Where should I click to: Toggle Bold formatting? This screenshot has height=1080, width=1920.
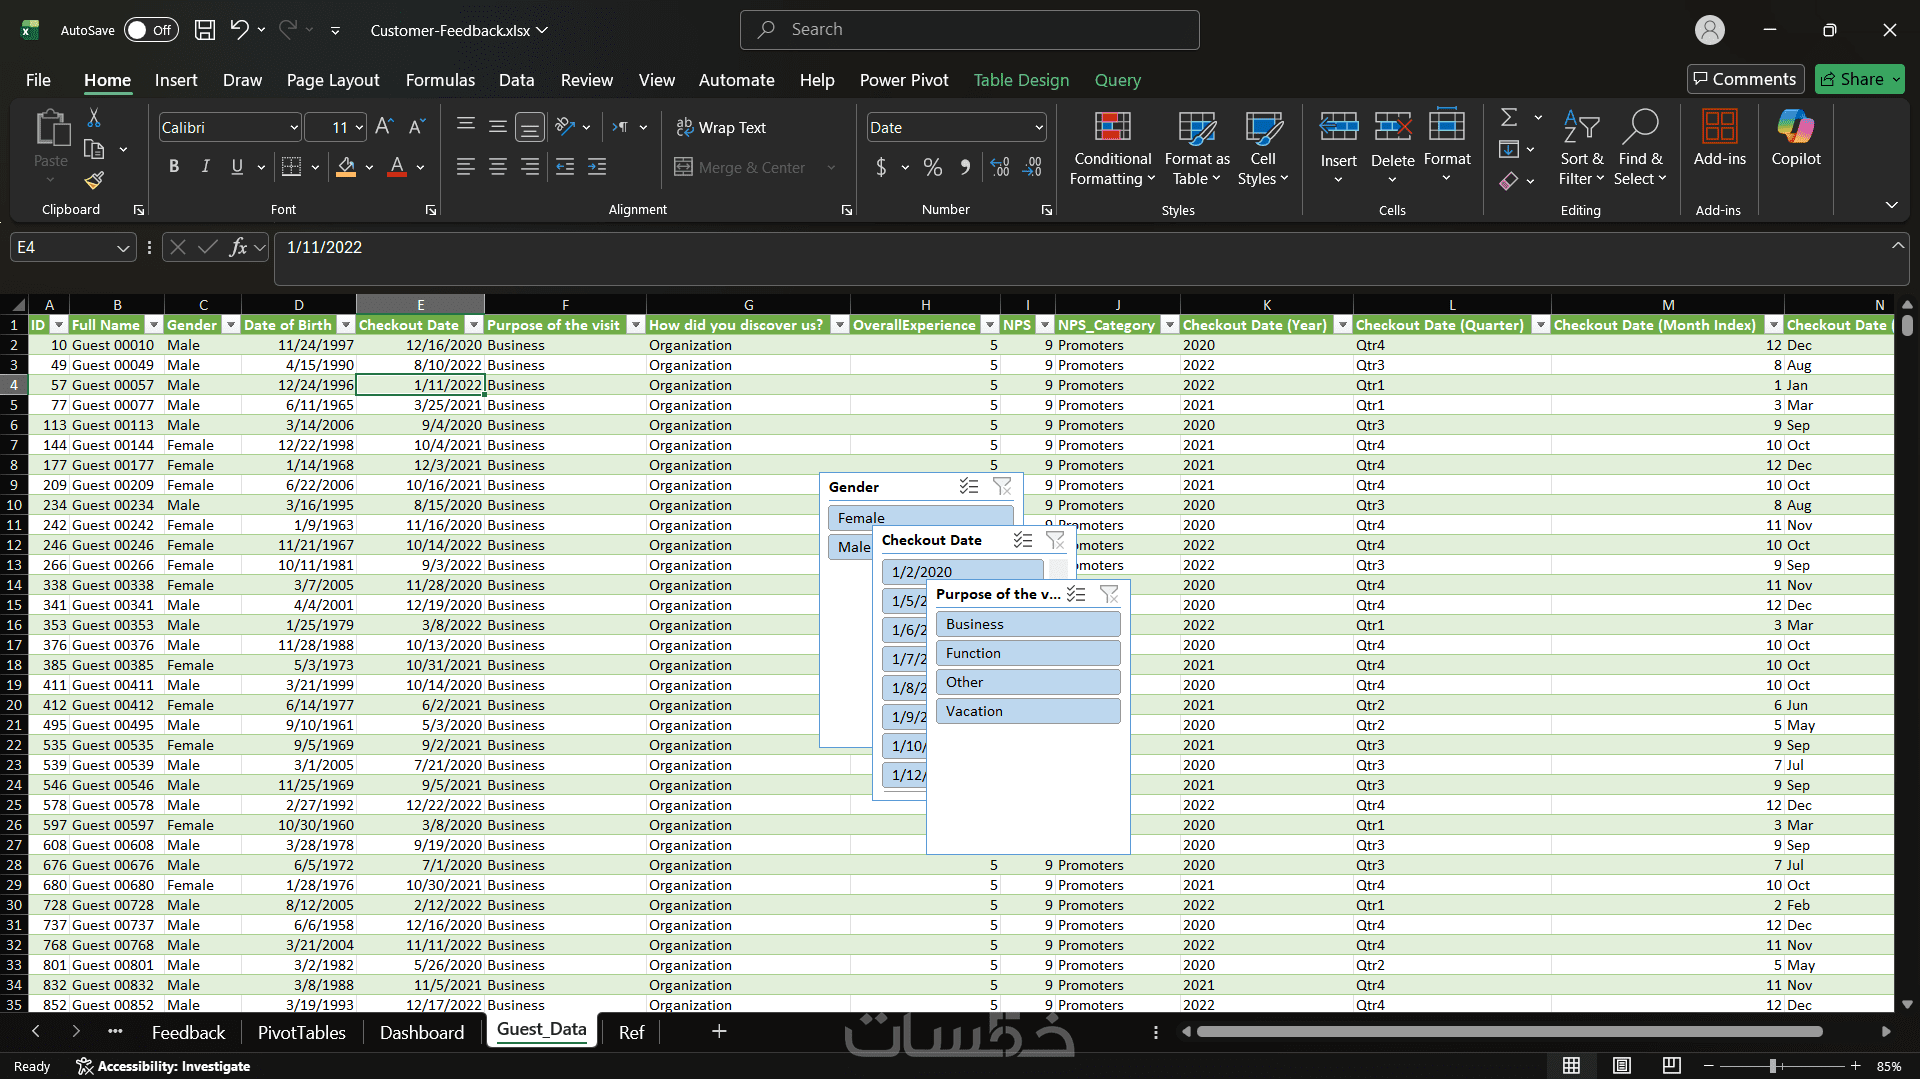pyautogui.click(x=174, y=167)
